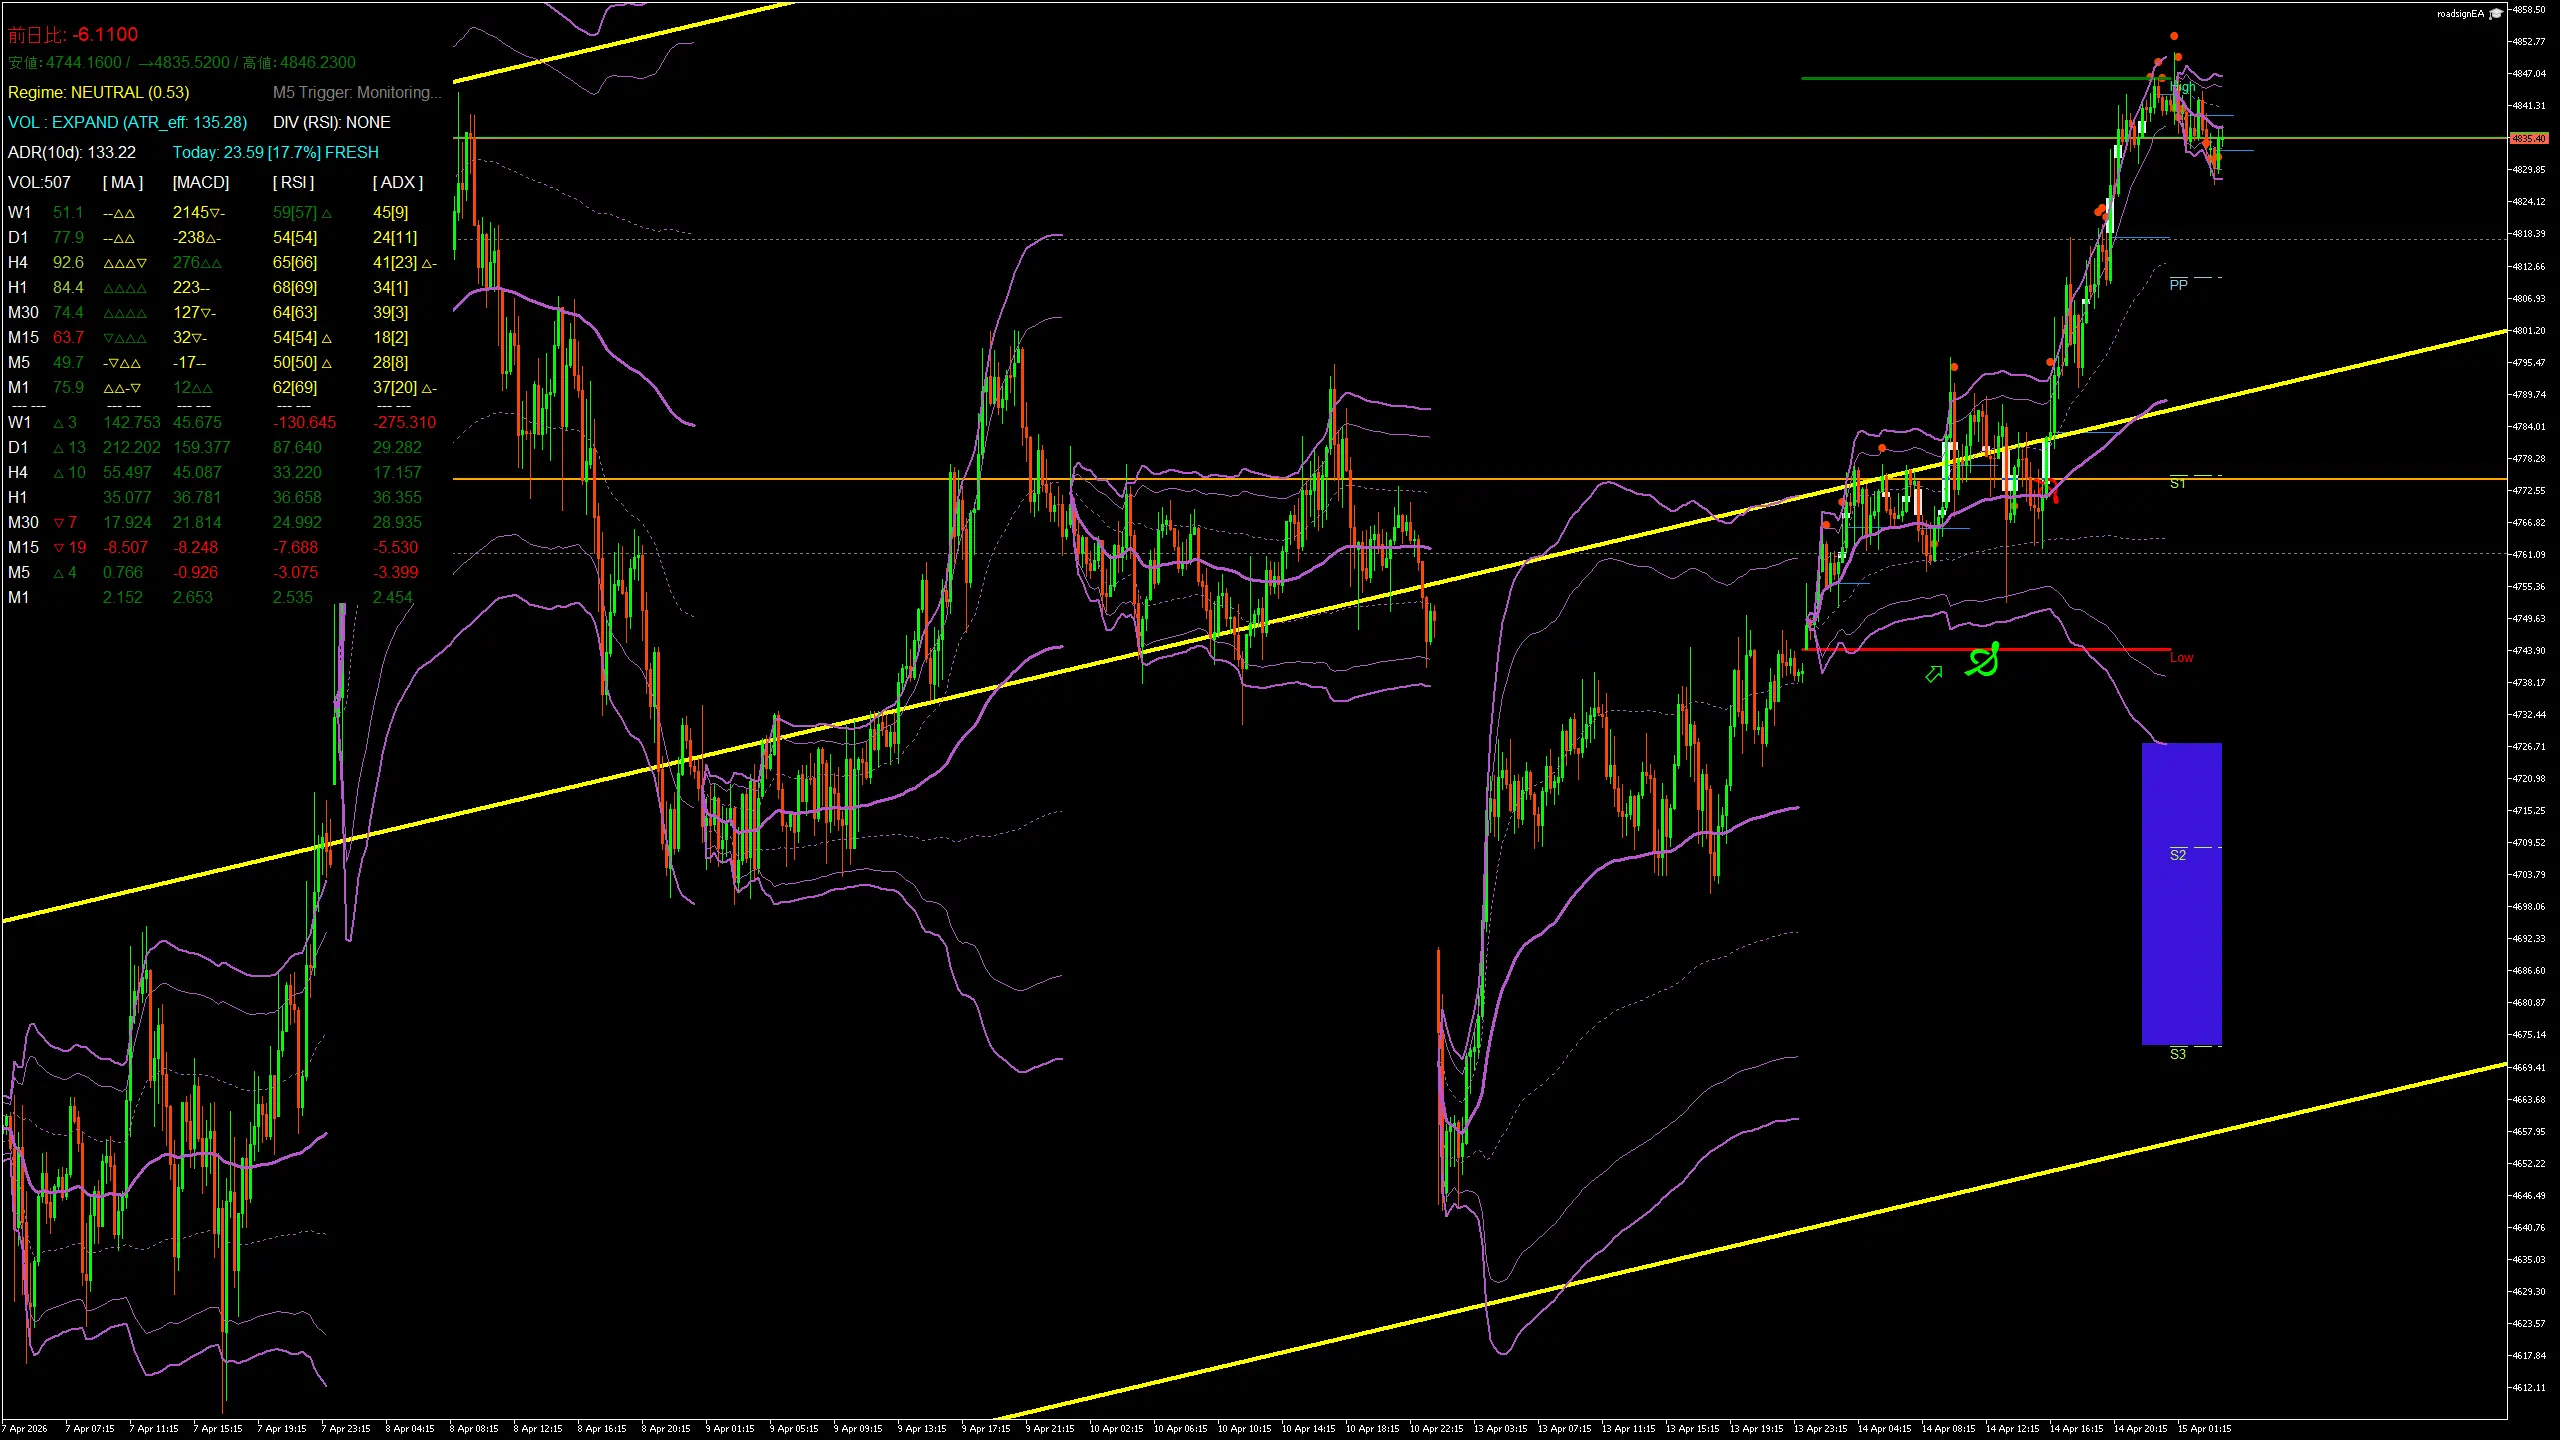Click the Regime: NEUTRAL (0.53) label
Viewport: 2560px width, 1440px height.
click(x=98, y=92)
